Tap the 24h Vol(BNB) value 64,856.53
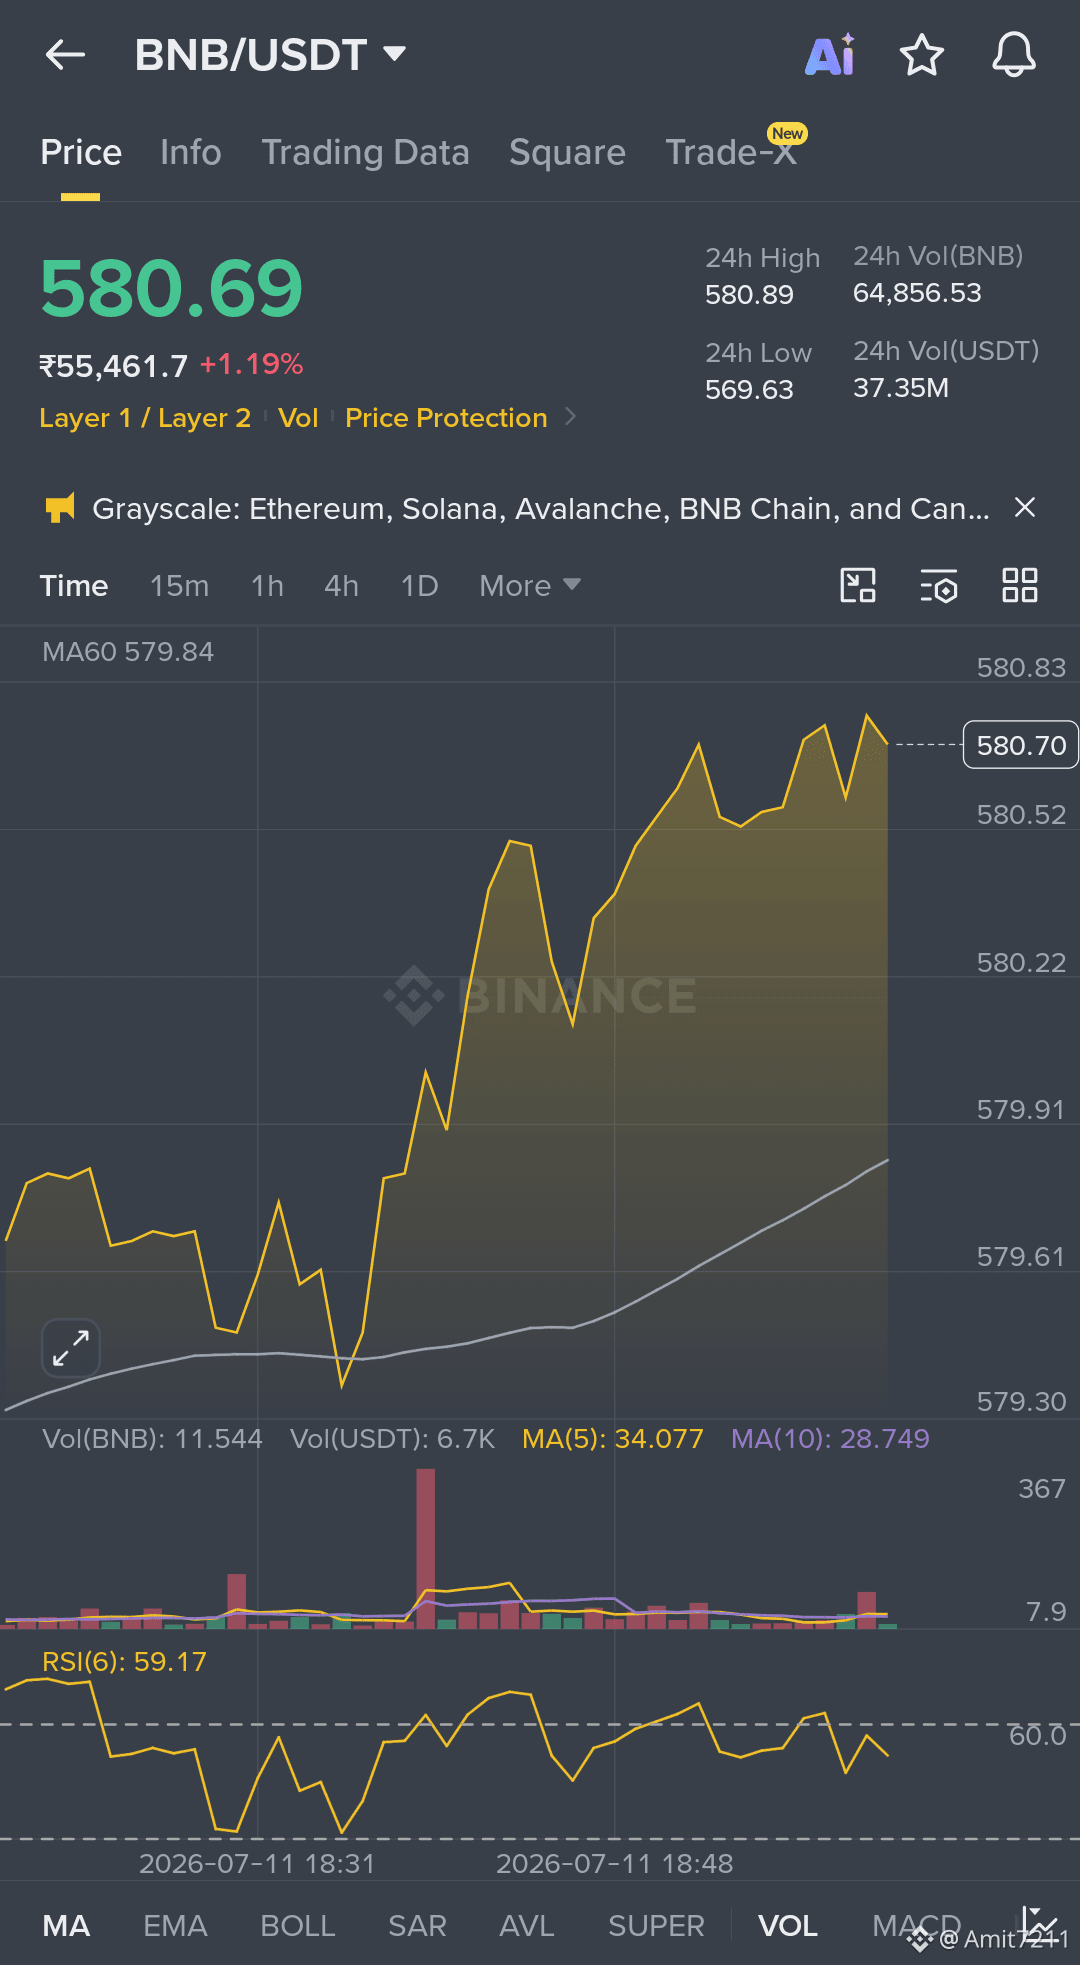This screenshot has width=1080, height=1965. (917, 293)
